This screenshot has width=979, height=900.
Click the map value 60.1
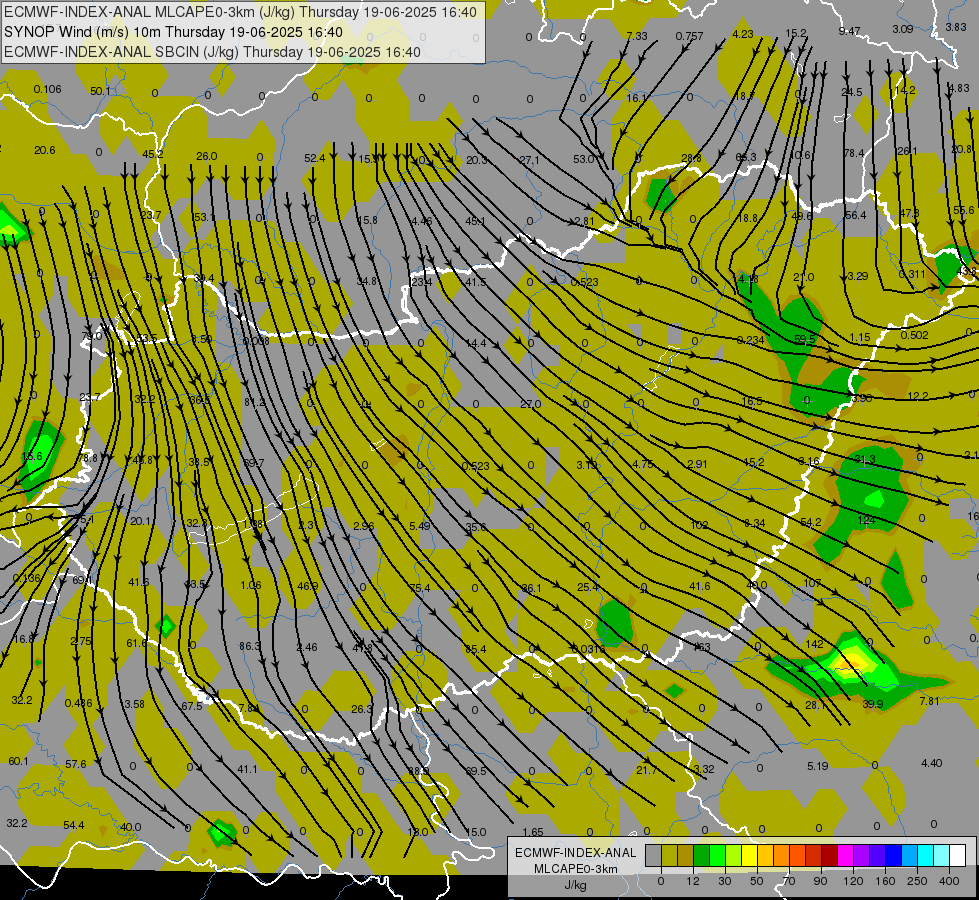pyautogui.click(x=19, y=761)
